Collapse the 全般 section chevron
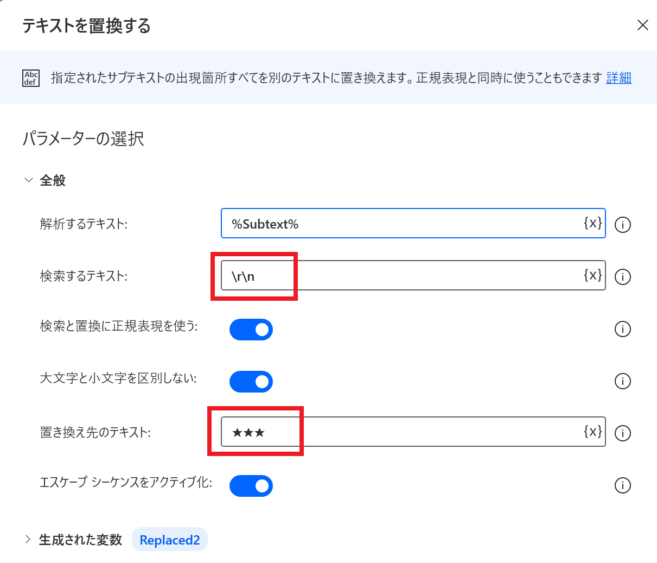 pos(28,180)
